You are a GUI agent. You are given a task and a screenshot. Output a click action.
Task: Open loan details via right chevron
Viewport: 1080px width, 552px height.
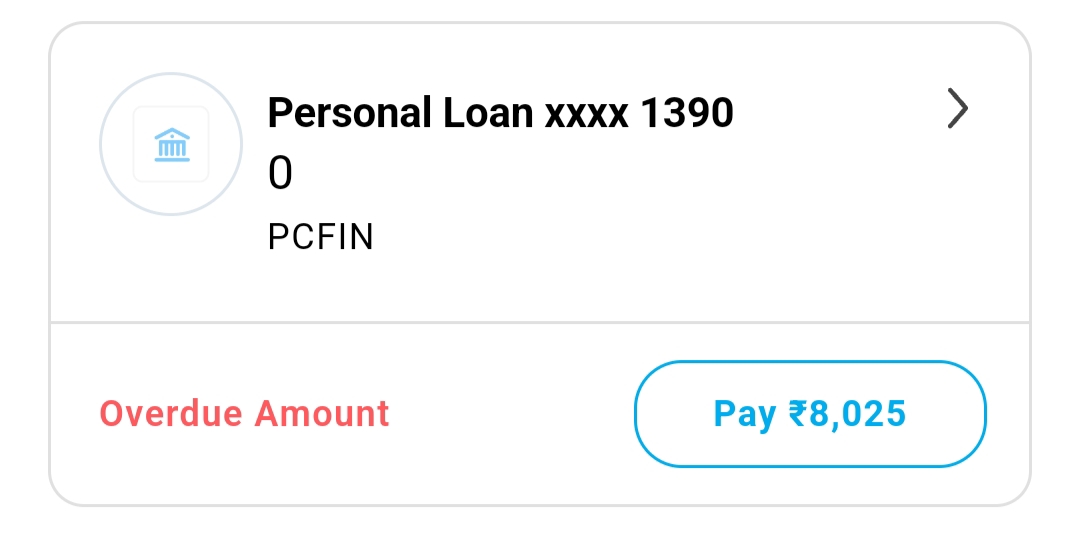click(x=957, y=109)
